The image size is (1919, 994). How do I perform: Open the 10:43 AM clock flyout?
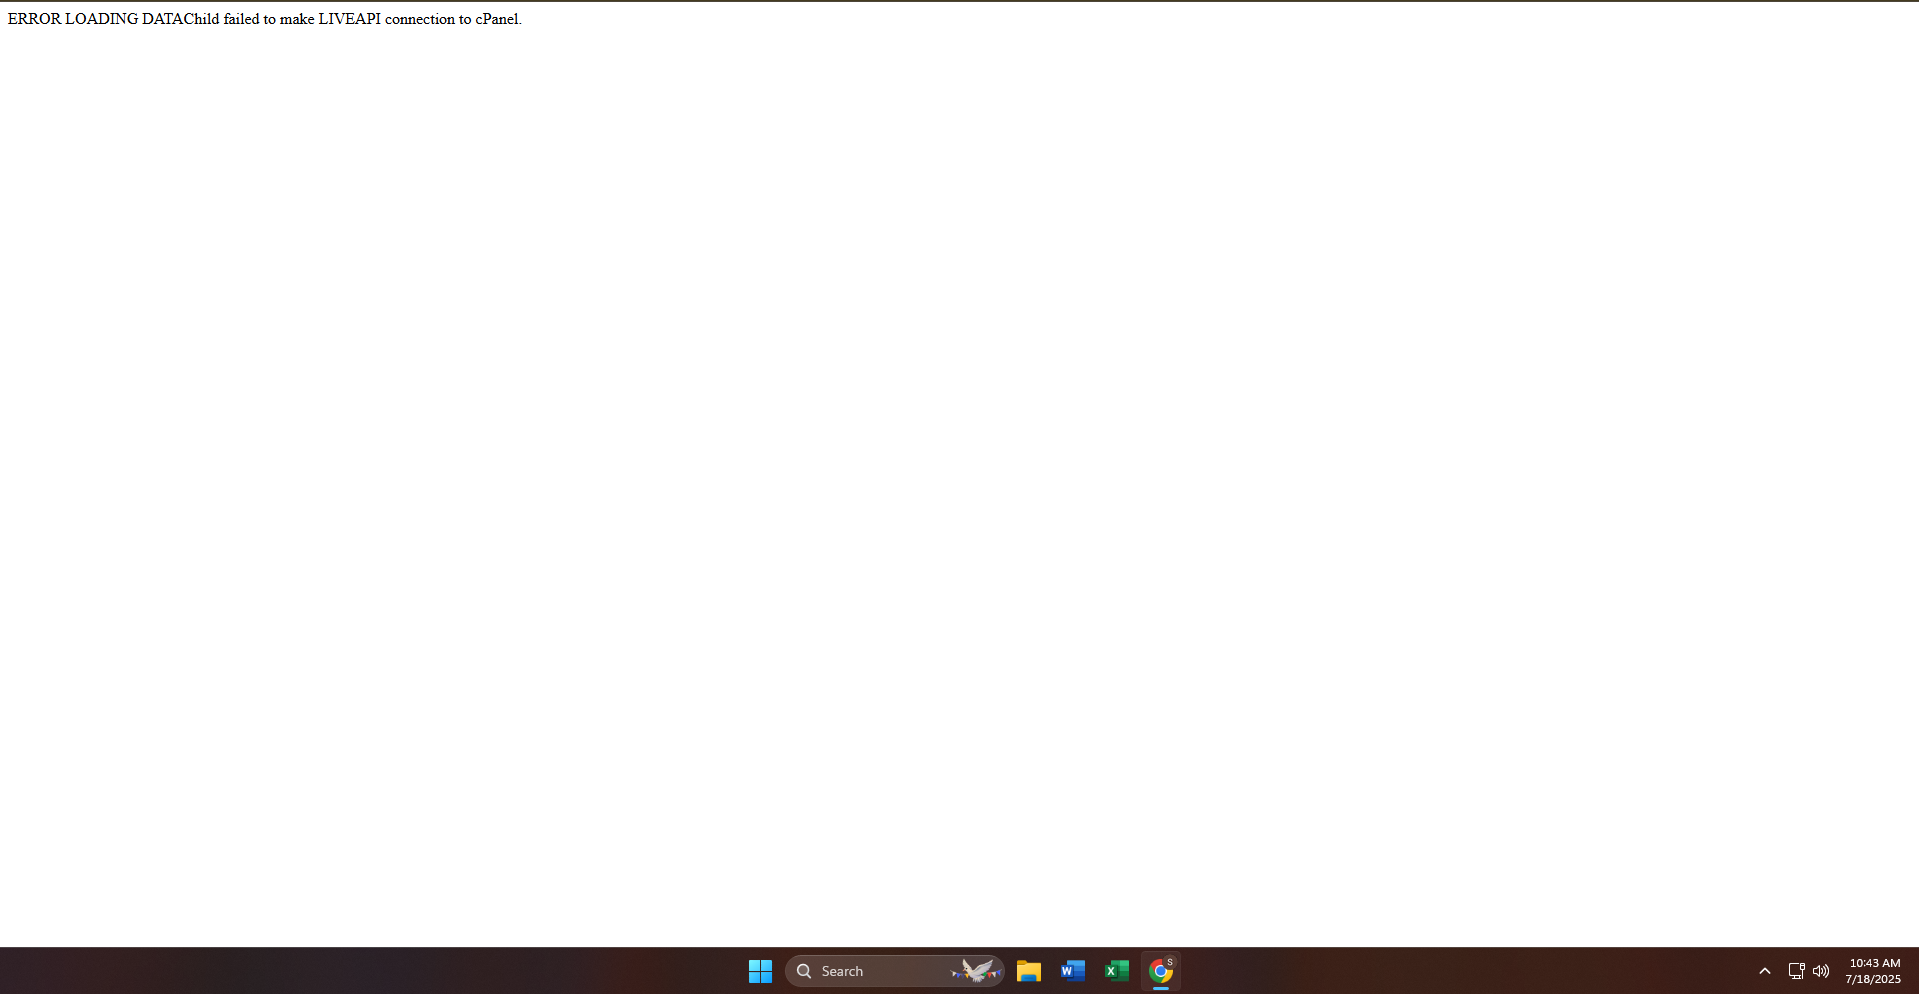(x=1874, y=963)
